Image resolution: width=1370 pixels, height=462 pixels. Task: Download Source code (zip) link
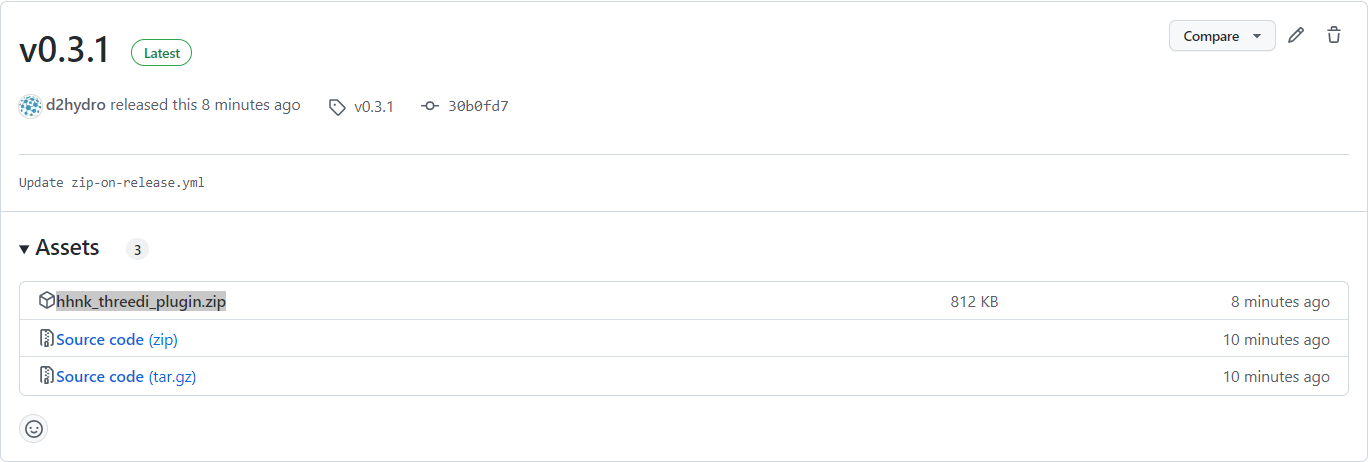[x=117, y=340]
